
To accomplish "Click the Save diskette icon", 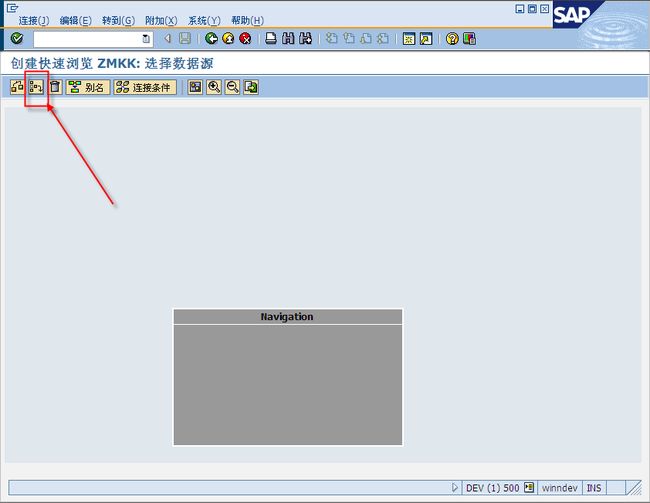I will [x=185, y=39].
